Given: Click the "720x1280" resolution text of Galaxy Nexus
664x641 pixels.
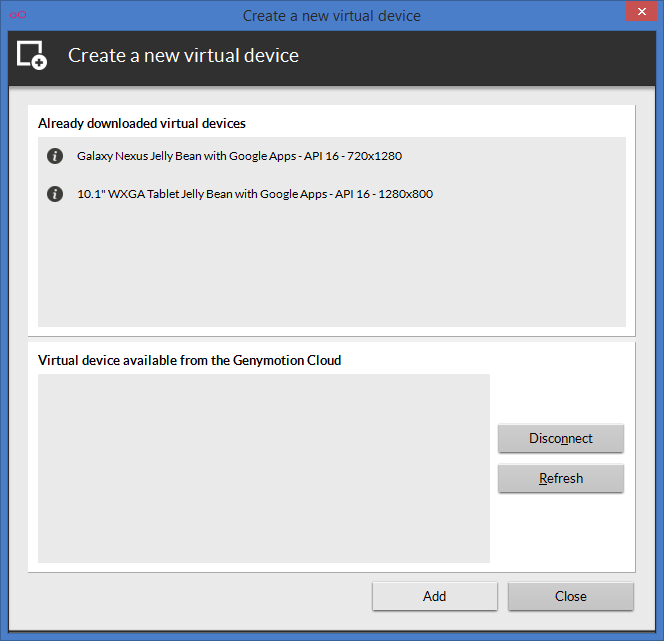Looking at the screenshot, I should tap(374, 156).
